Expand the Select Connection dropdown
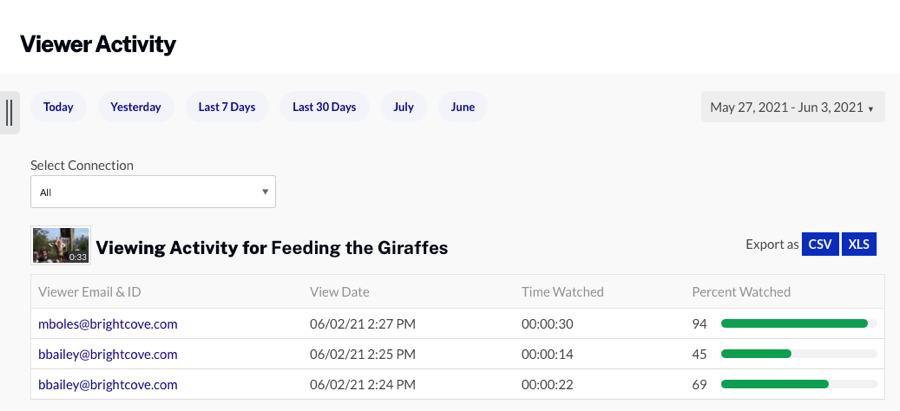 (153, 192)
